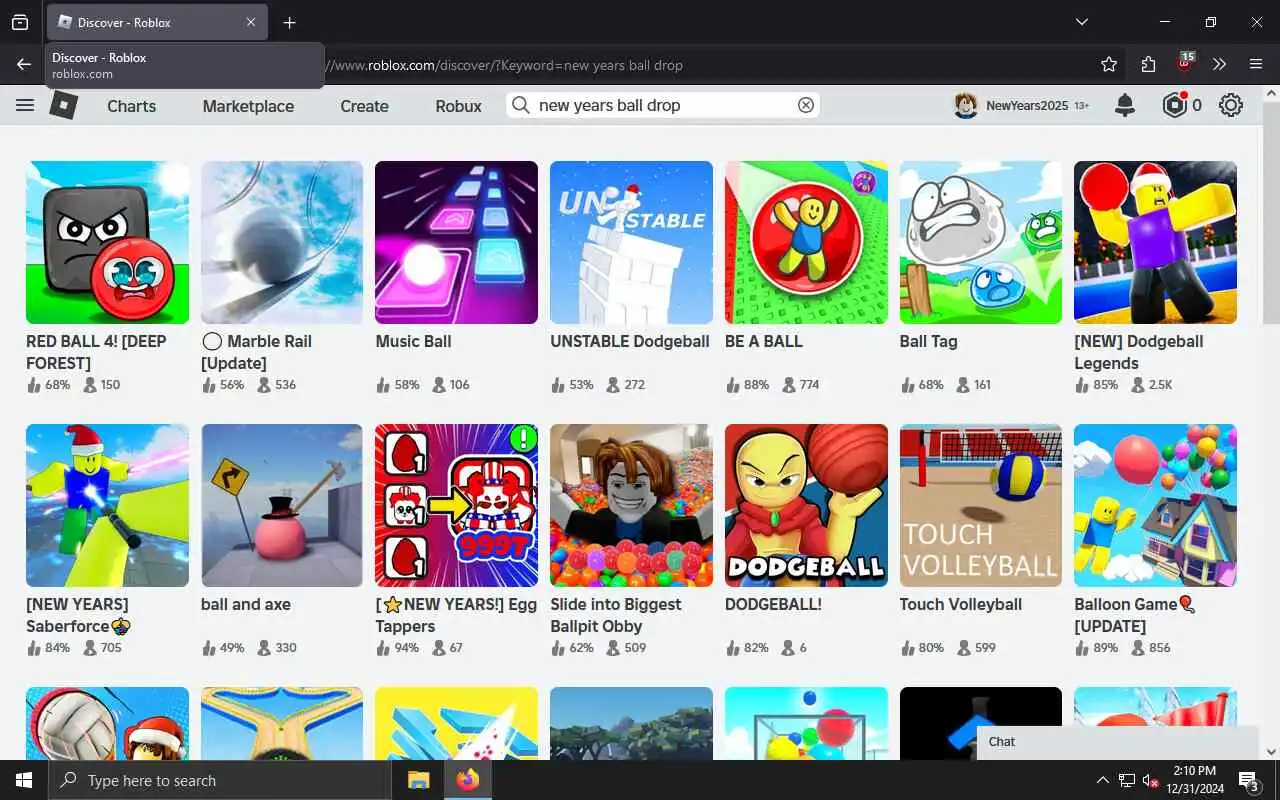Go back with the browser back arrow

24,64
